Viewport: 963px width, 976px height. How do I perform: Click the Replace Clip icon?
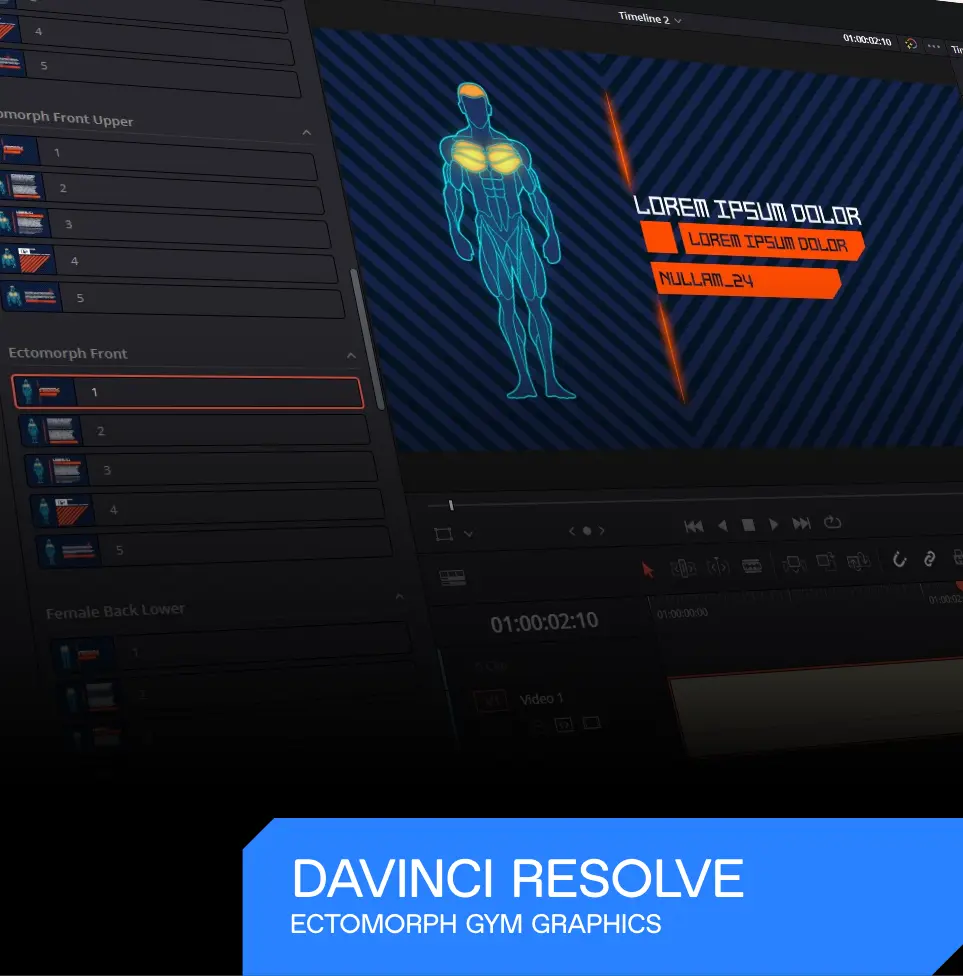pos(858,562)
